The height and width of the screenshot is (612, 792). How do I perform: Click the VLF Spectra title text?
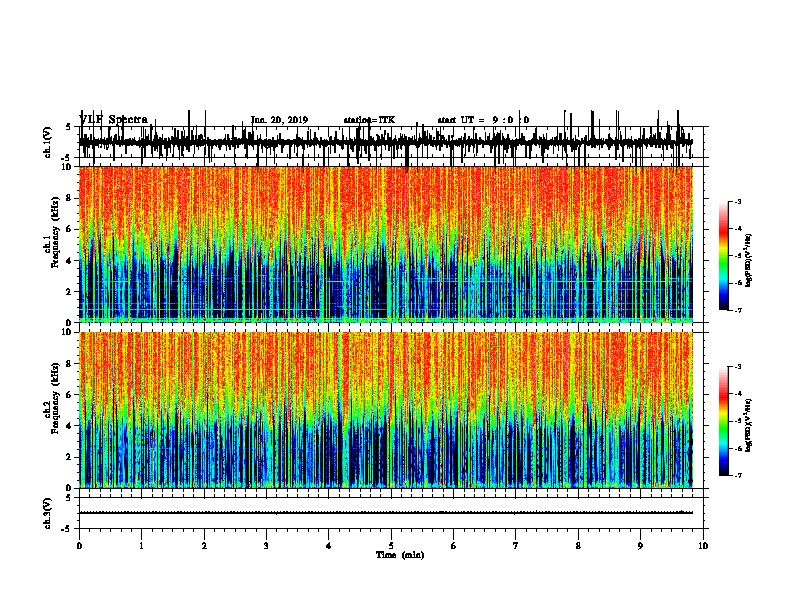(x=113, y=120)
